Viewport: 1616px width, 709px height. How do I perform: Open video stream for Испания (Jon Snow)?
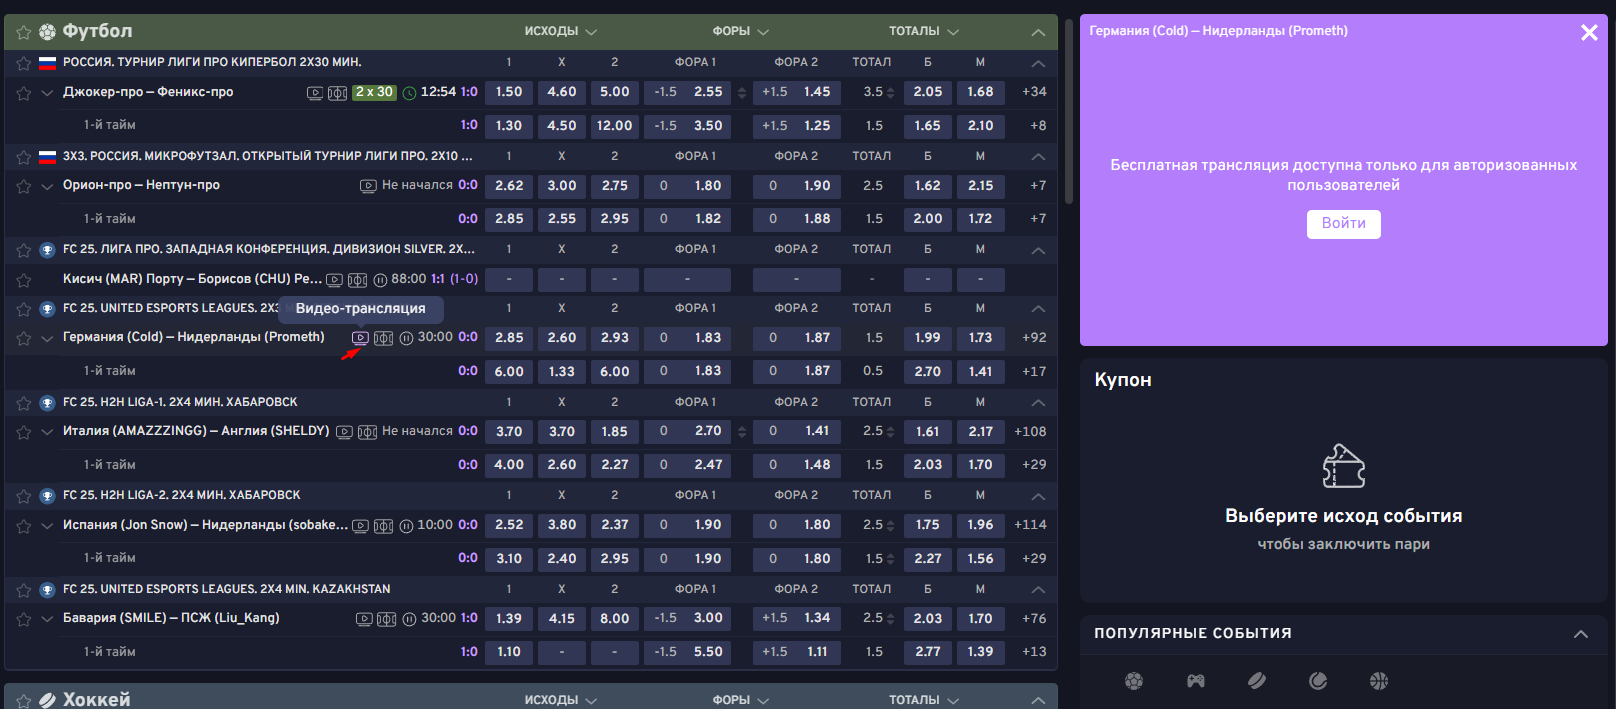click(x=361, y=526)
